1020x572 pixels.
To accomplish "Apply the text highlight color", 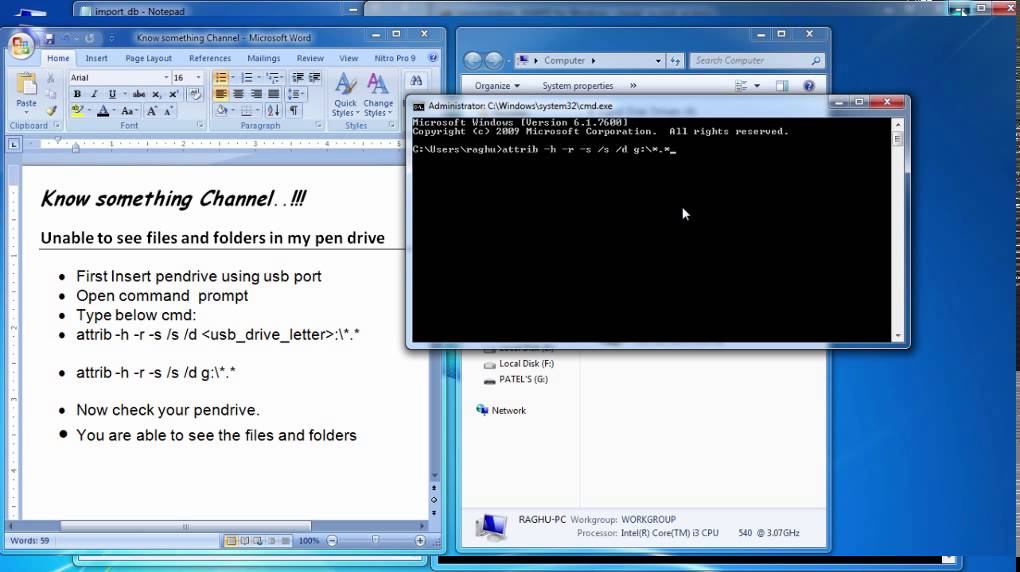I will [x=77, y=111].
